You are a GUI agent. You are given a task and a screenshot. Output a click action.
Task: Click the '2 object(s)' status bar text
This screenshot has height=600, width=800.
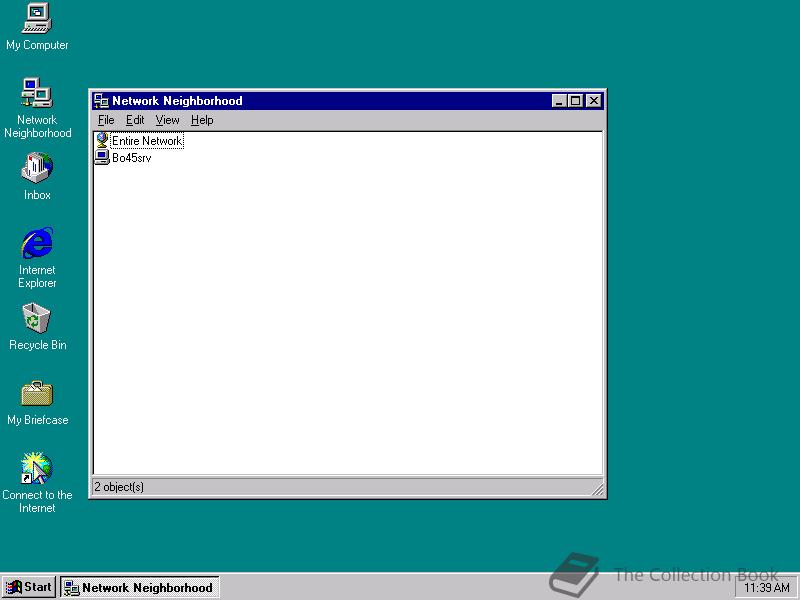119,487
